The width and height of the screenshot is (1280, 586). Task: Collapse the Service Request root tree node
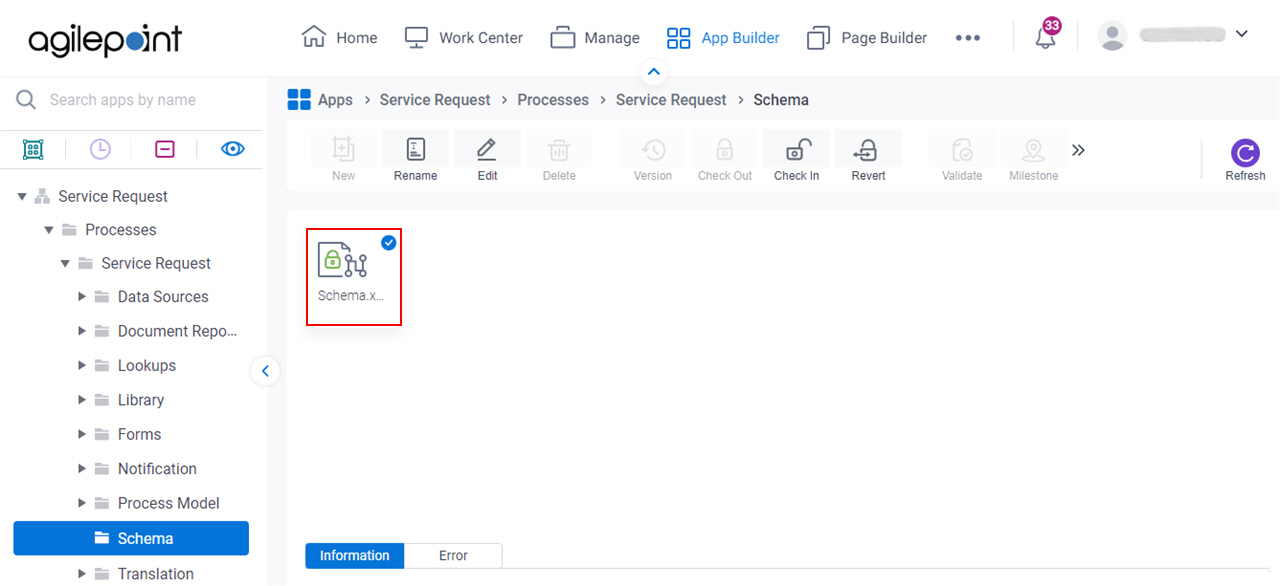click(x=22, y=197)
